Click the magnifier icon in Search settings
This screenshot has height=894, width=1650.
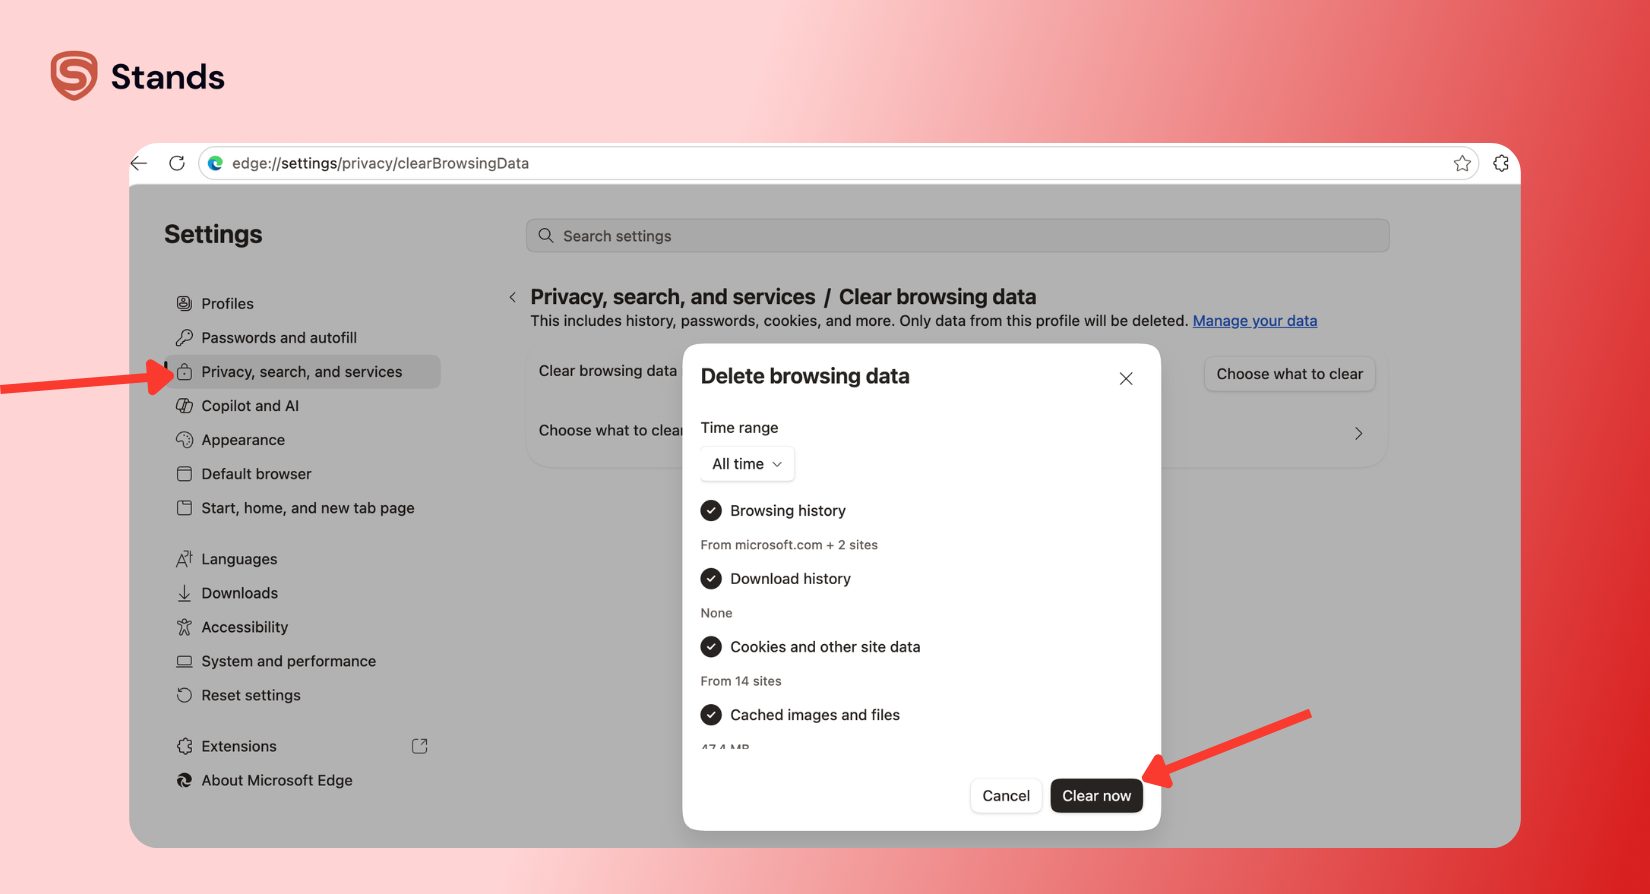[x=546, y=235]
